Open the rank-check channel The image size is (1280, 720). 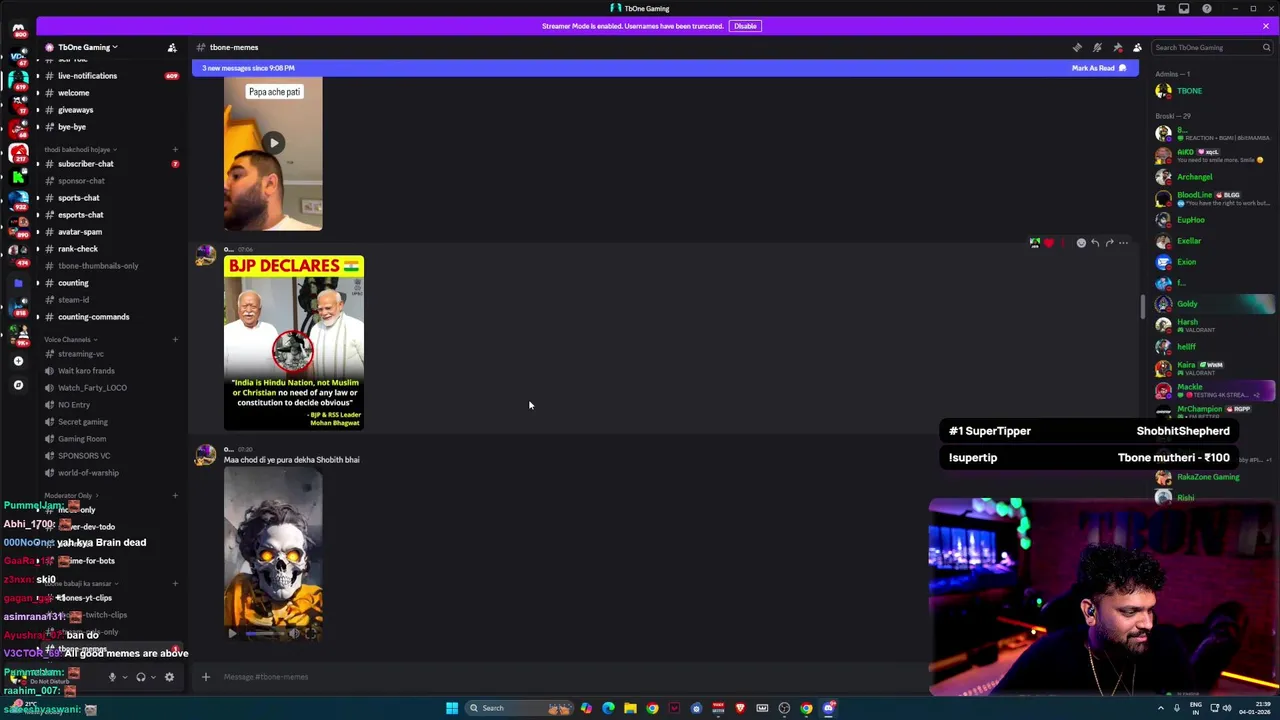click(x=78, y=249)
